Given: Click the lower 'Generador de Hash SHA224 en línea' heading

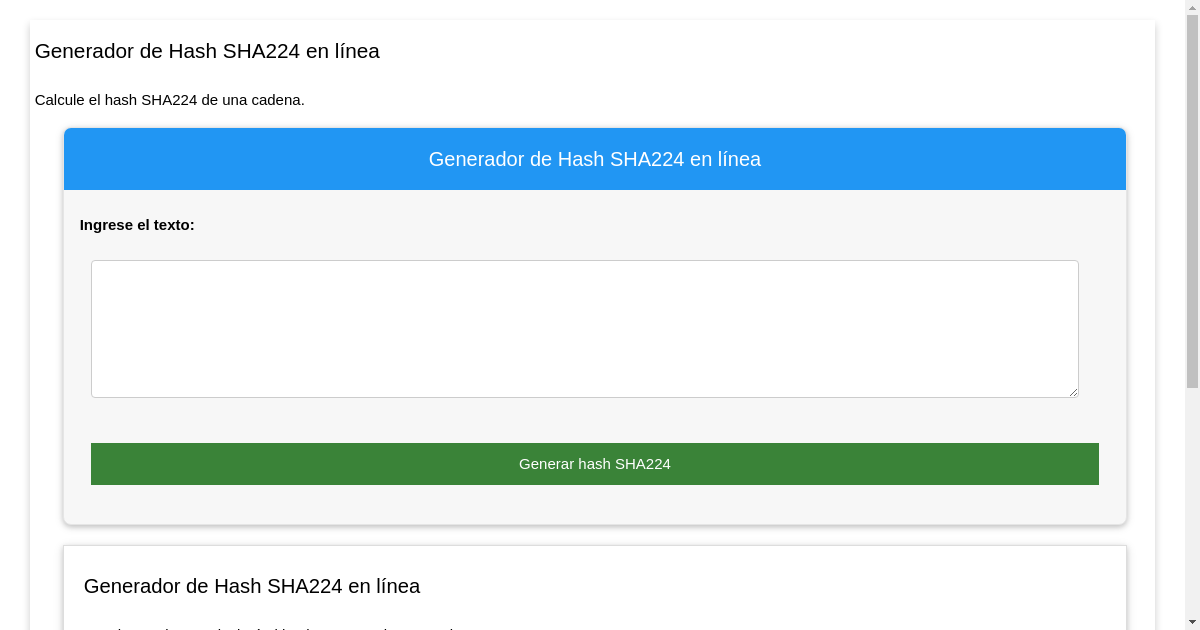Looking at the screenshot, I should point(252,586).
